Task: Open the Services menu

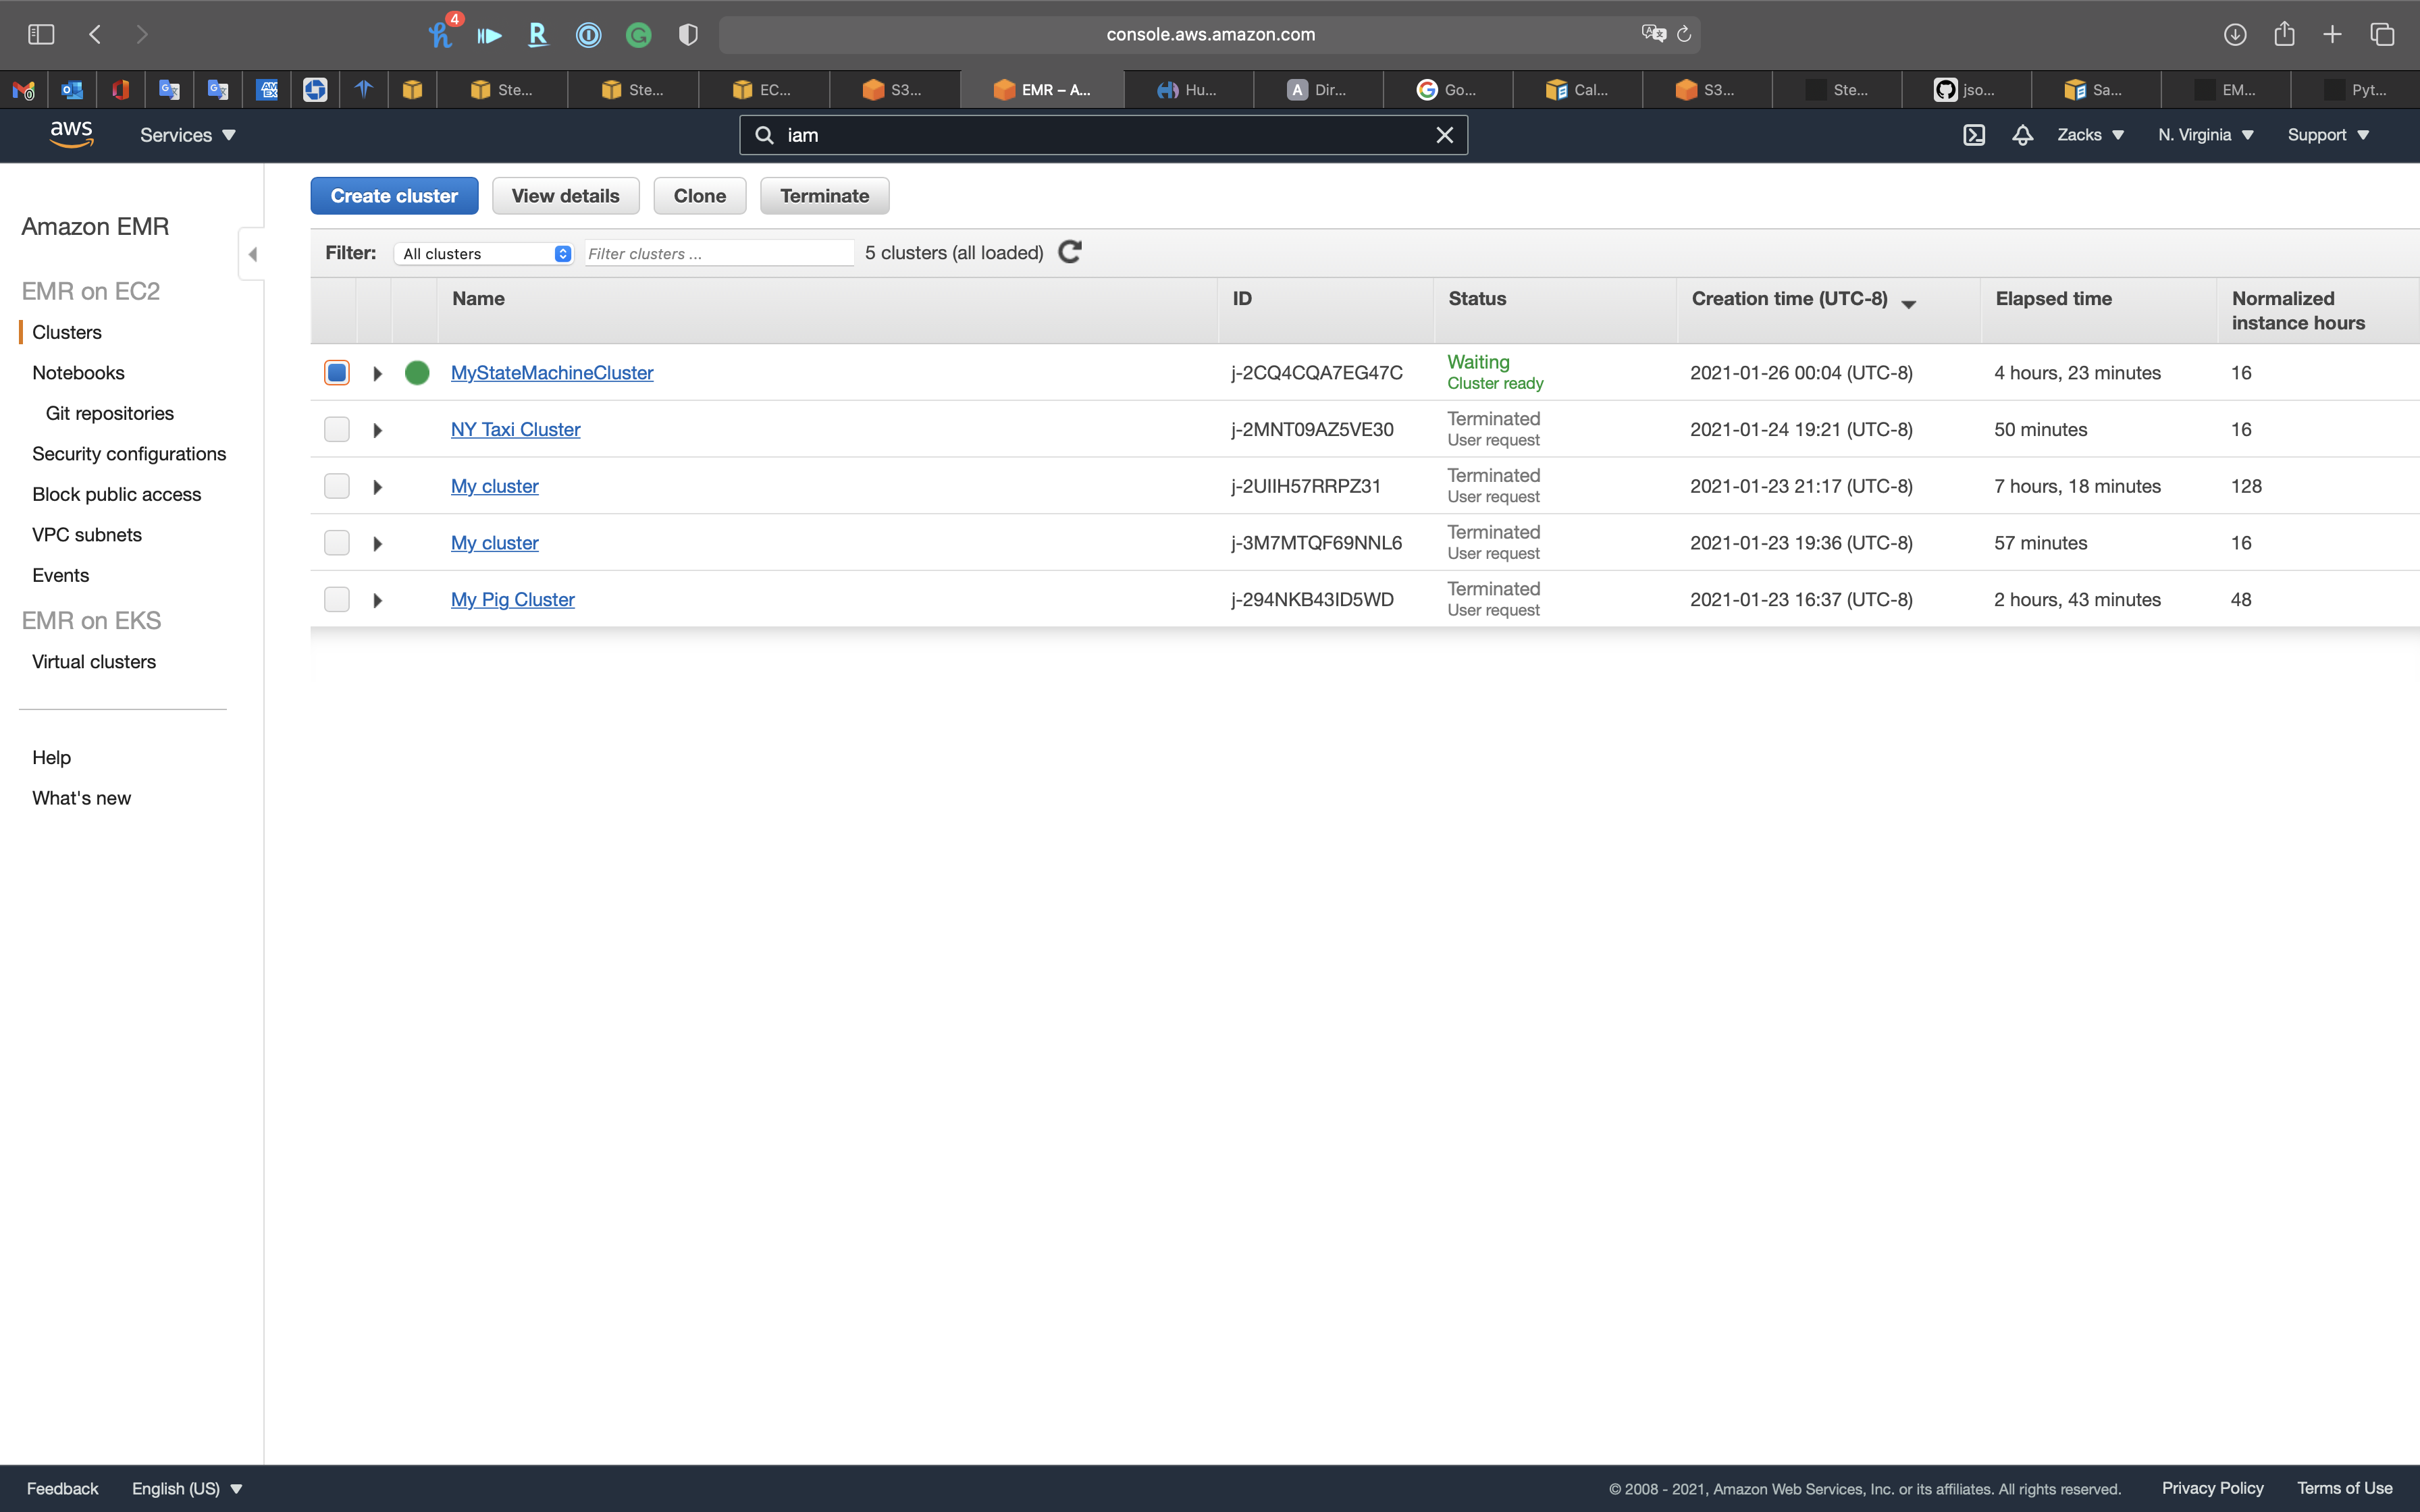Action: pyautogui.click(x=187, y=135)
